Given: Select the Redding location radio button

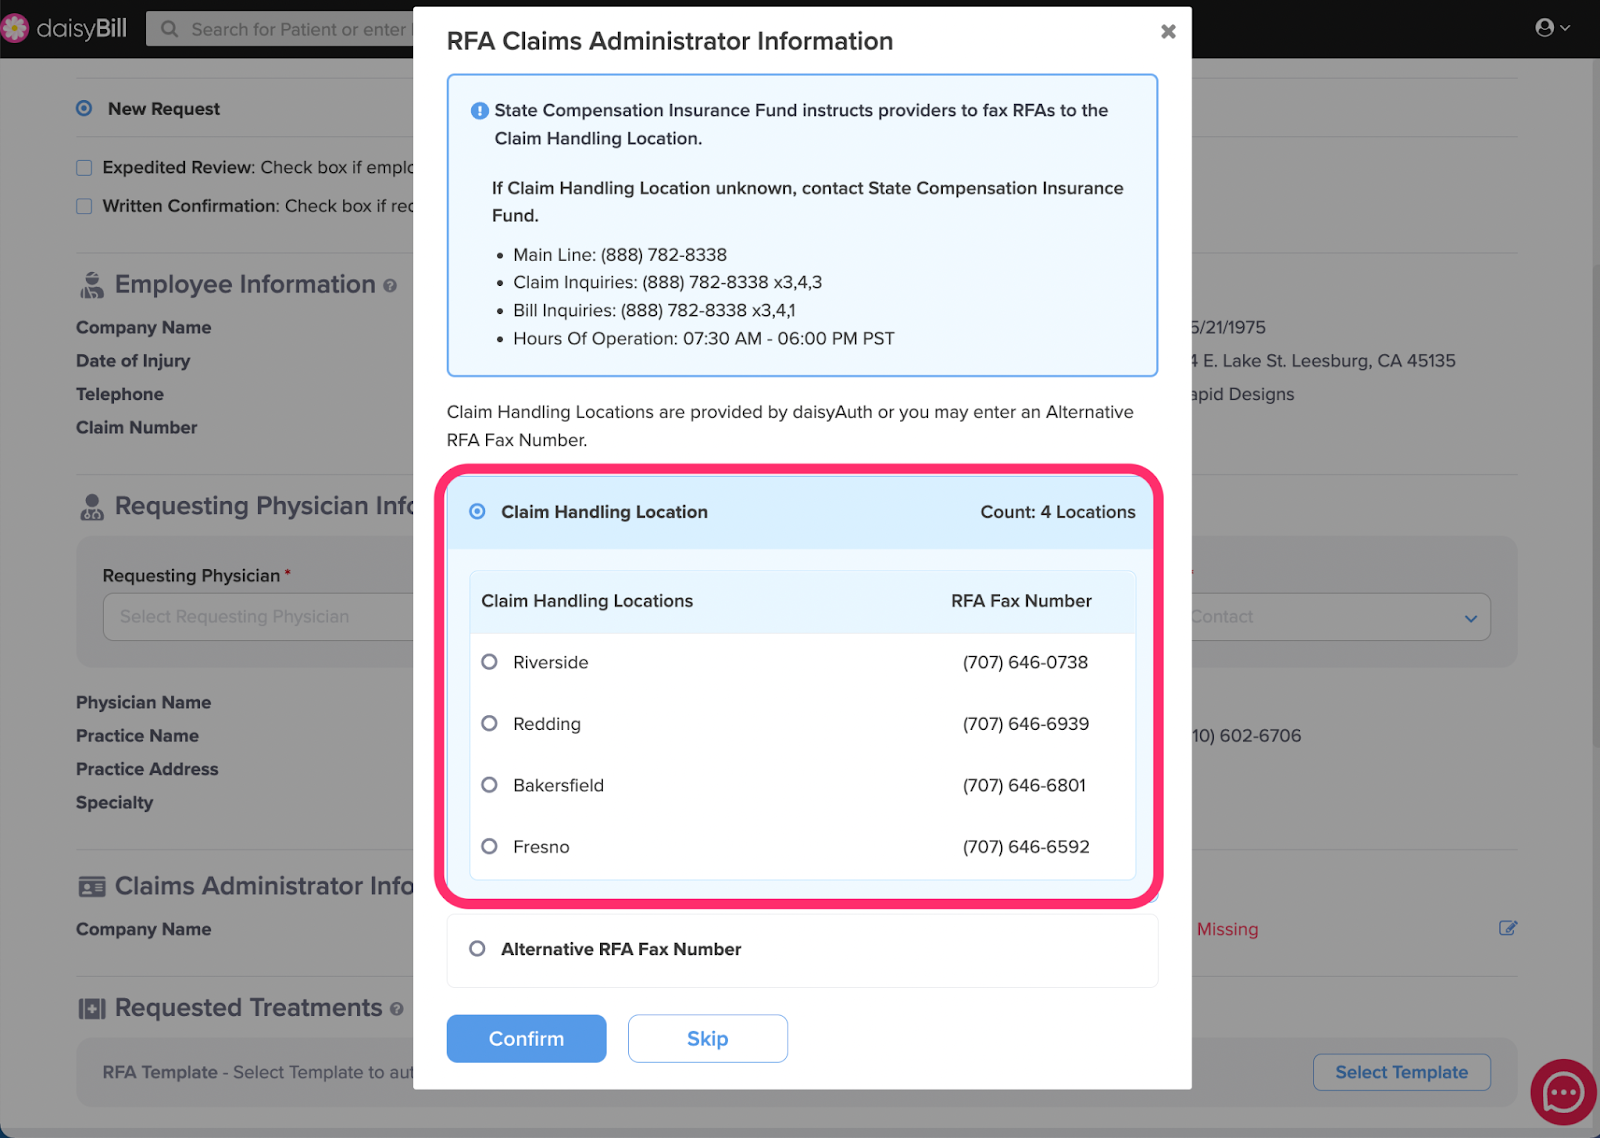Looking at the screenshot, I should click(489, 723).
